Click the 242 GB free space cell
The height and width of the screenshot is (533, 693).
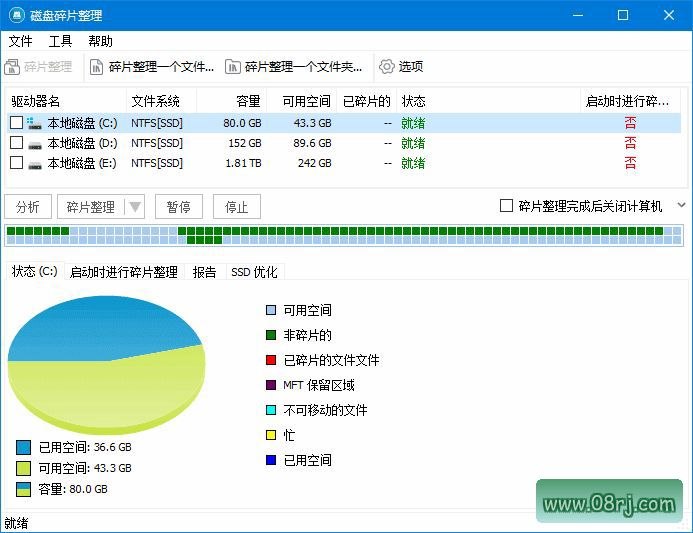click(315, 163)
